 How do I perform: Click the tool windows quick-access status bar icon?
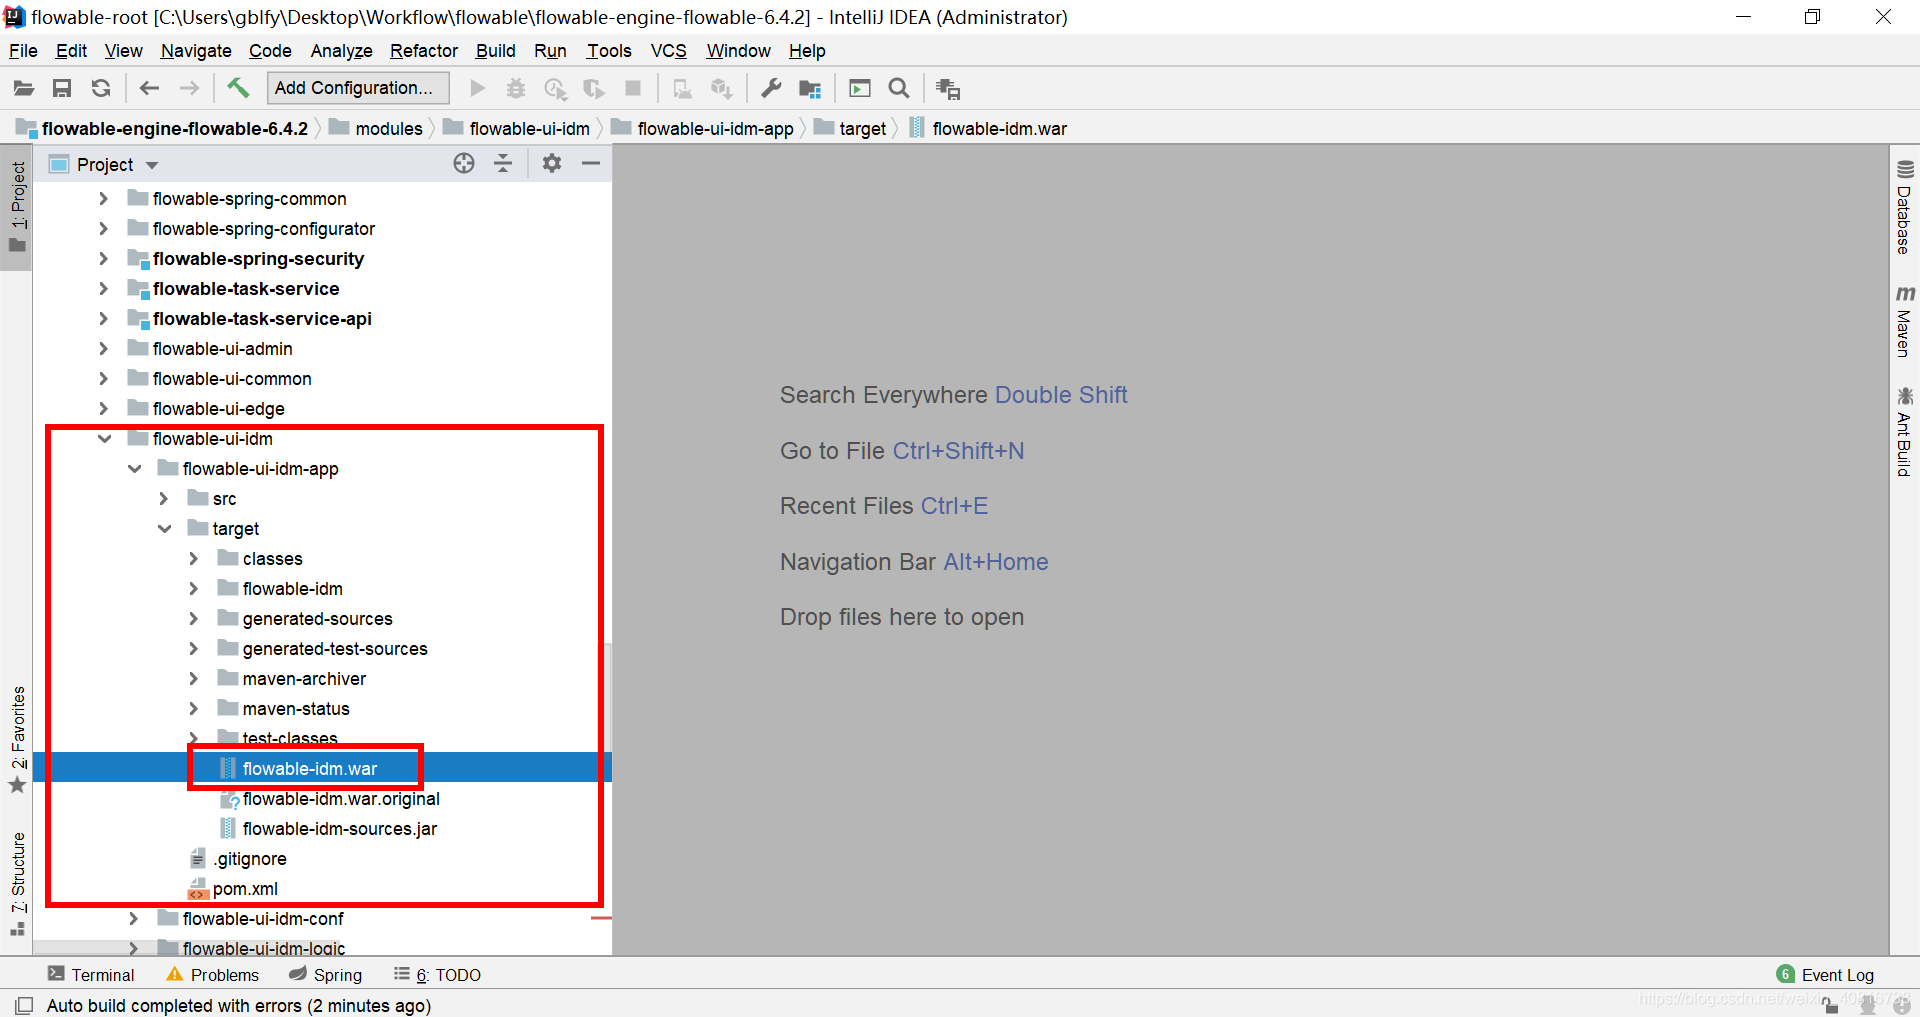(24, 1005)
